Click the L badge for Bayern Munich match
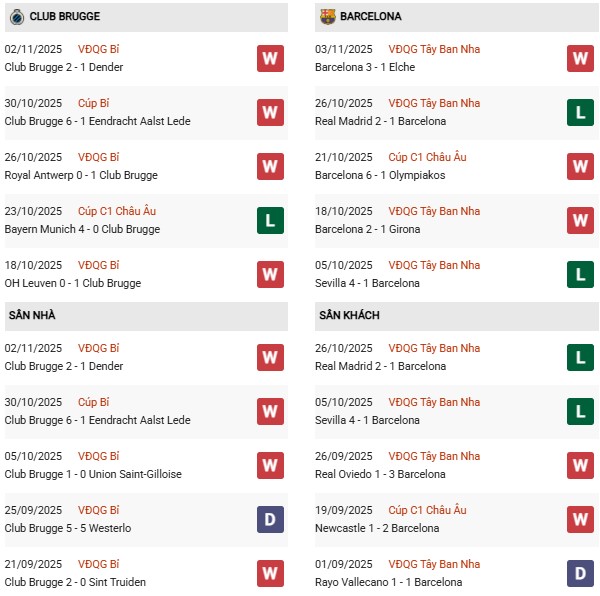The width and height of the screenshot is (600, 596). tap(270, 220)
